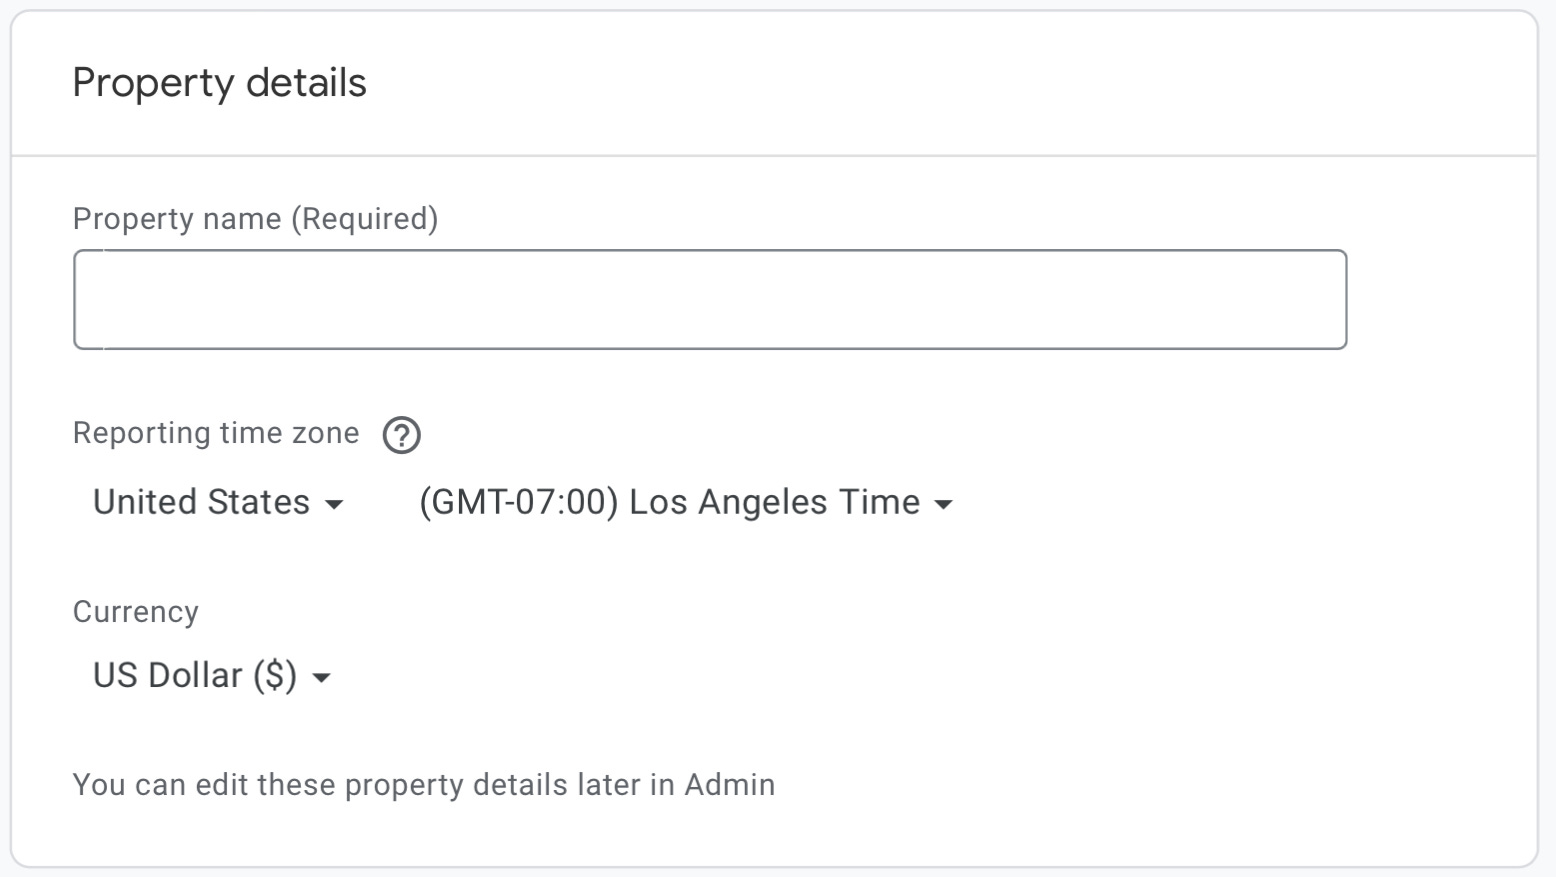Open the United States country dropdown
Image resolution: width=1556 pixels, height=877 pixels.
218,502
